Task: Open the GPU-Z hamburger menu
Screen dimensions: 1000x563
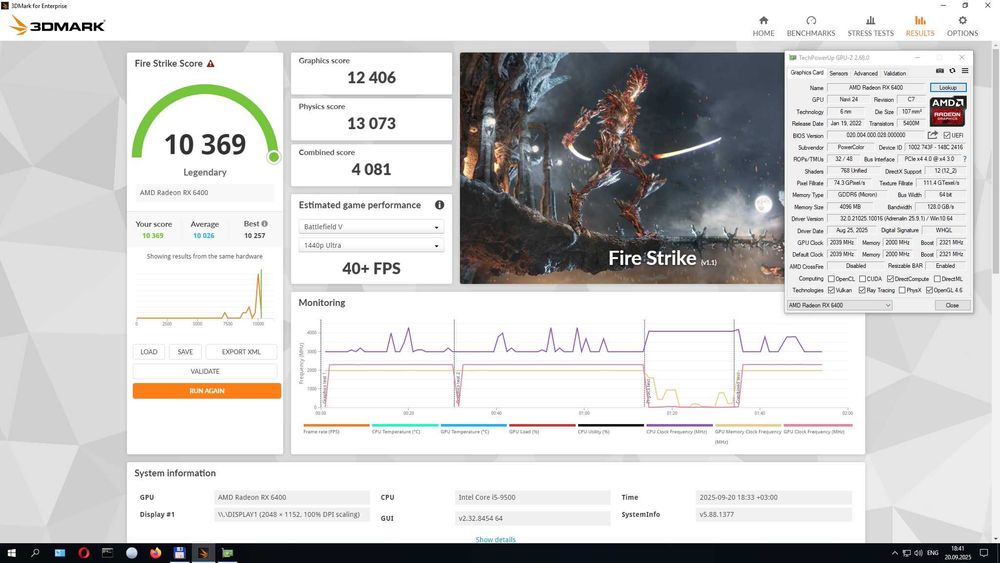Action: pos(965,71)
